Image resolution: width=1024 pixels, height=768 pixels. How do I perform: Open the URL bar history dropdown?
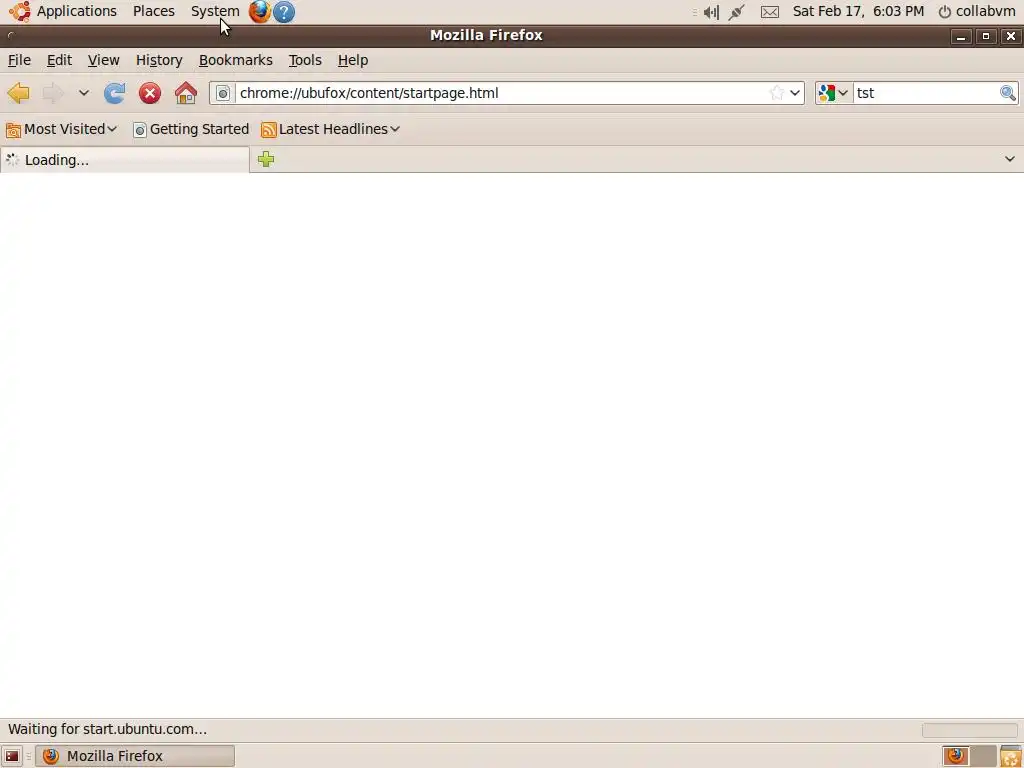[795, 93]
